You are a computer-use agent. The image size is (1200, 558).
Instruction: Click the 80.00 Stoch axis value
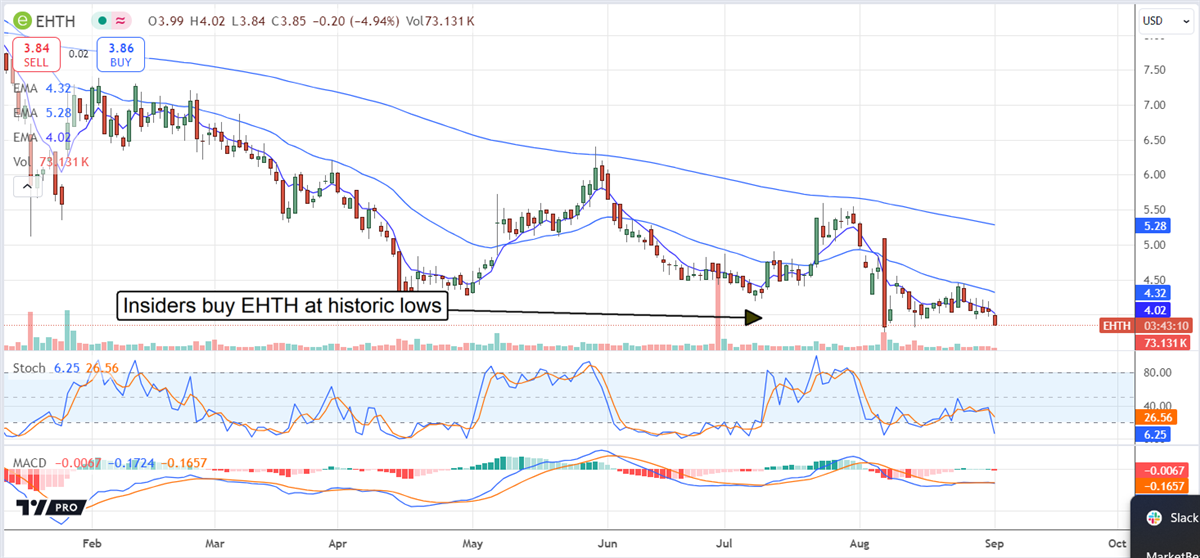point(1159,372)
